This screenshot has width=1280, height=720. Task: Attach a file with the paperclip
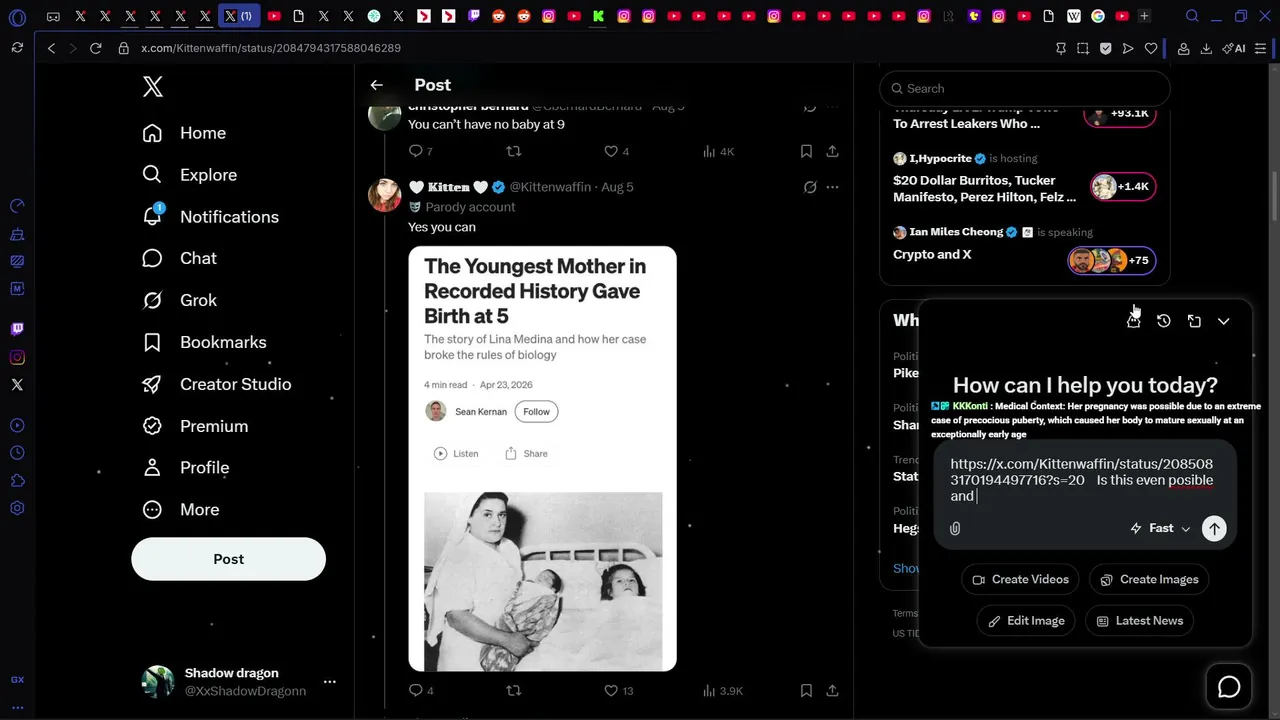pyautogui.click(x=955, y=528)
